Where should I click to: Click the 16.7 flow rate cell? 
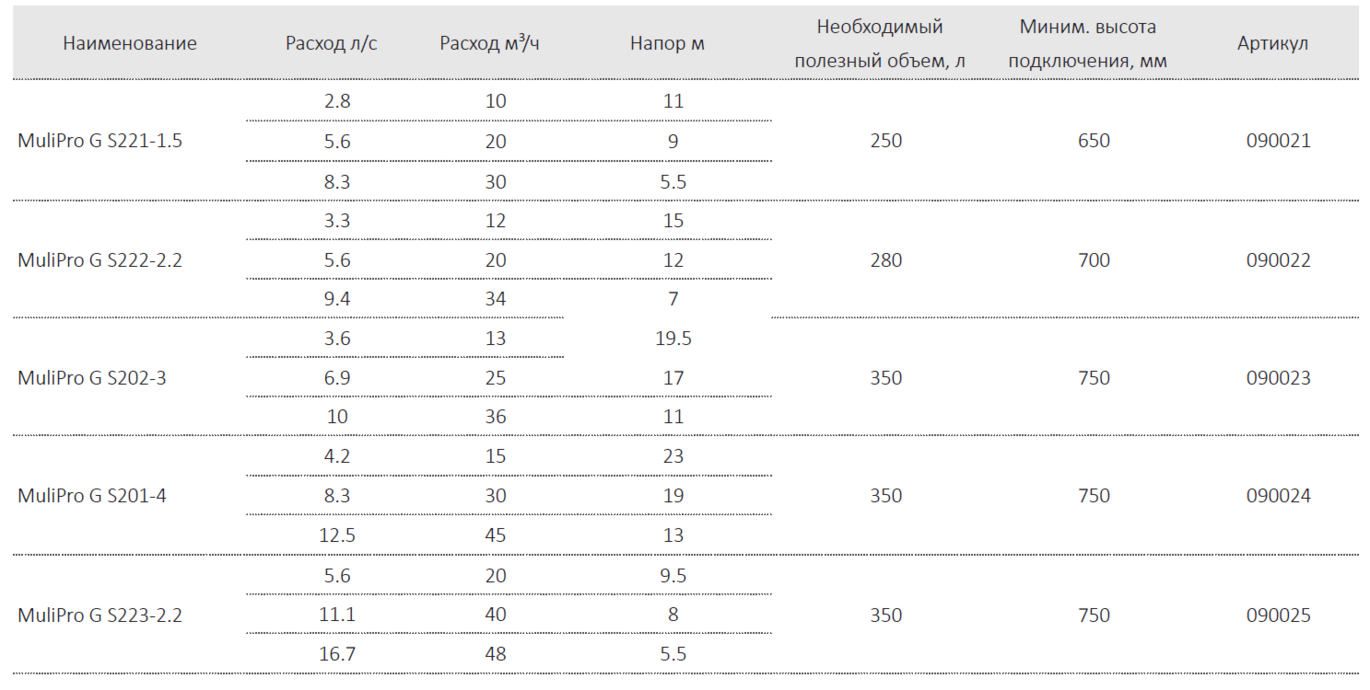tap(337, 655)
